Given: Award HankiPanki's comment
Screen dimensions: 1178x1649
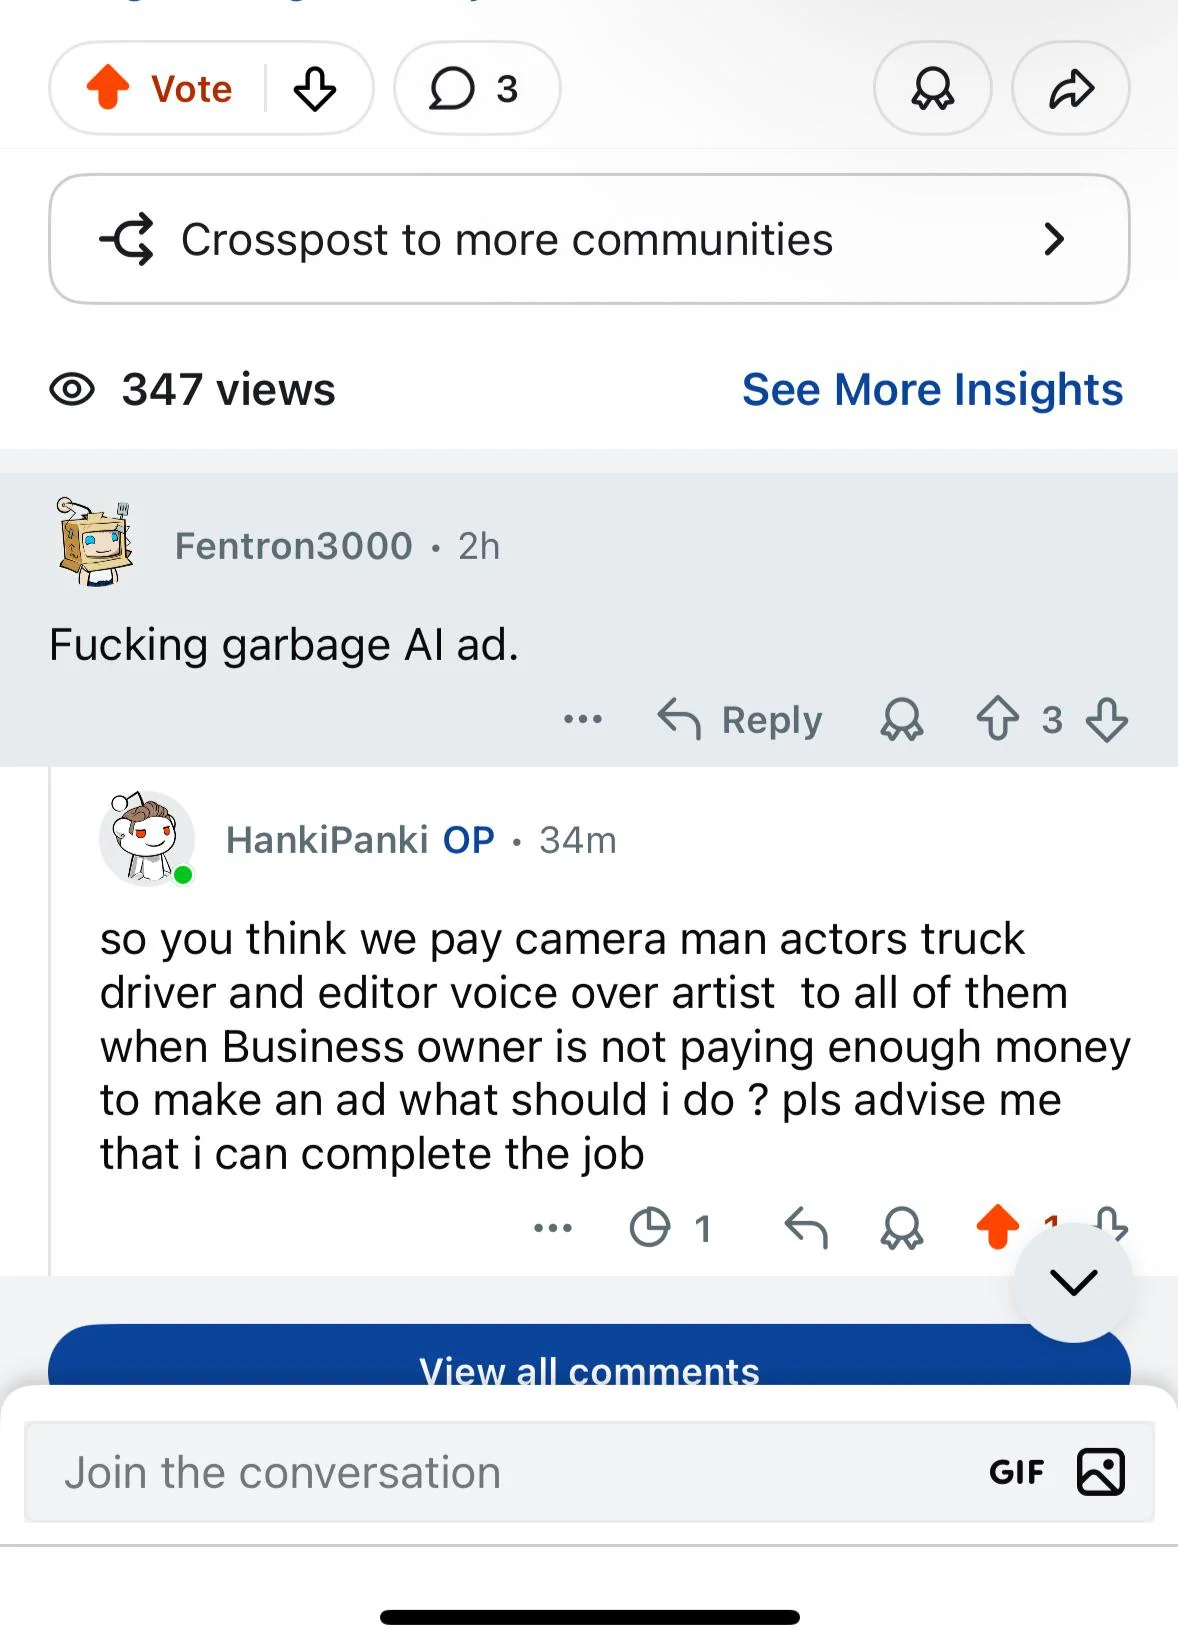Looking at the screenshot, I should tap(901, 1227).
